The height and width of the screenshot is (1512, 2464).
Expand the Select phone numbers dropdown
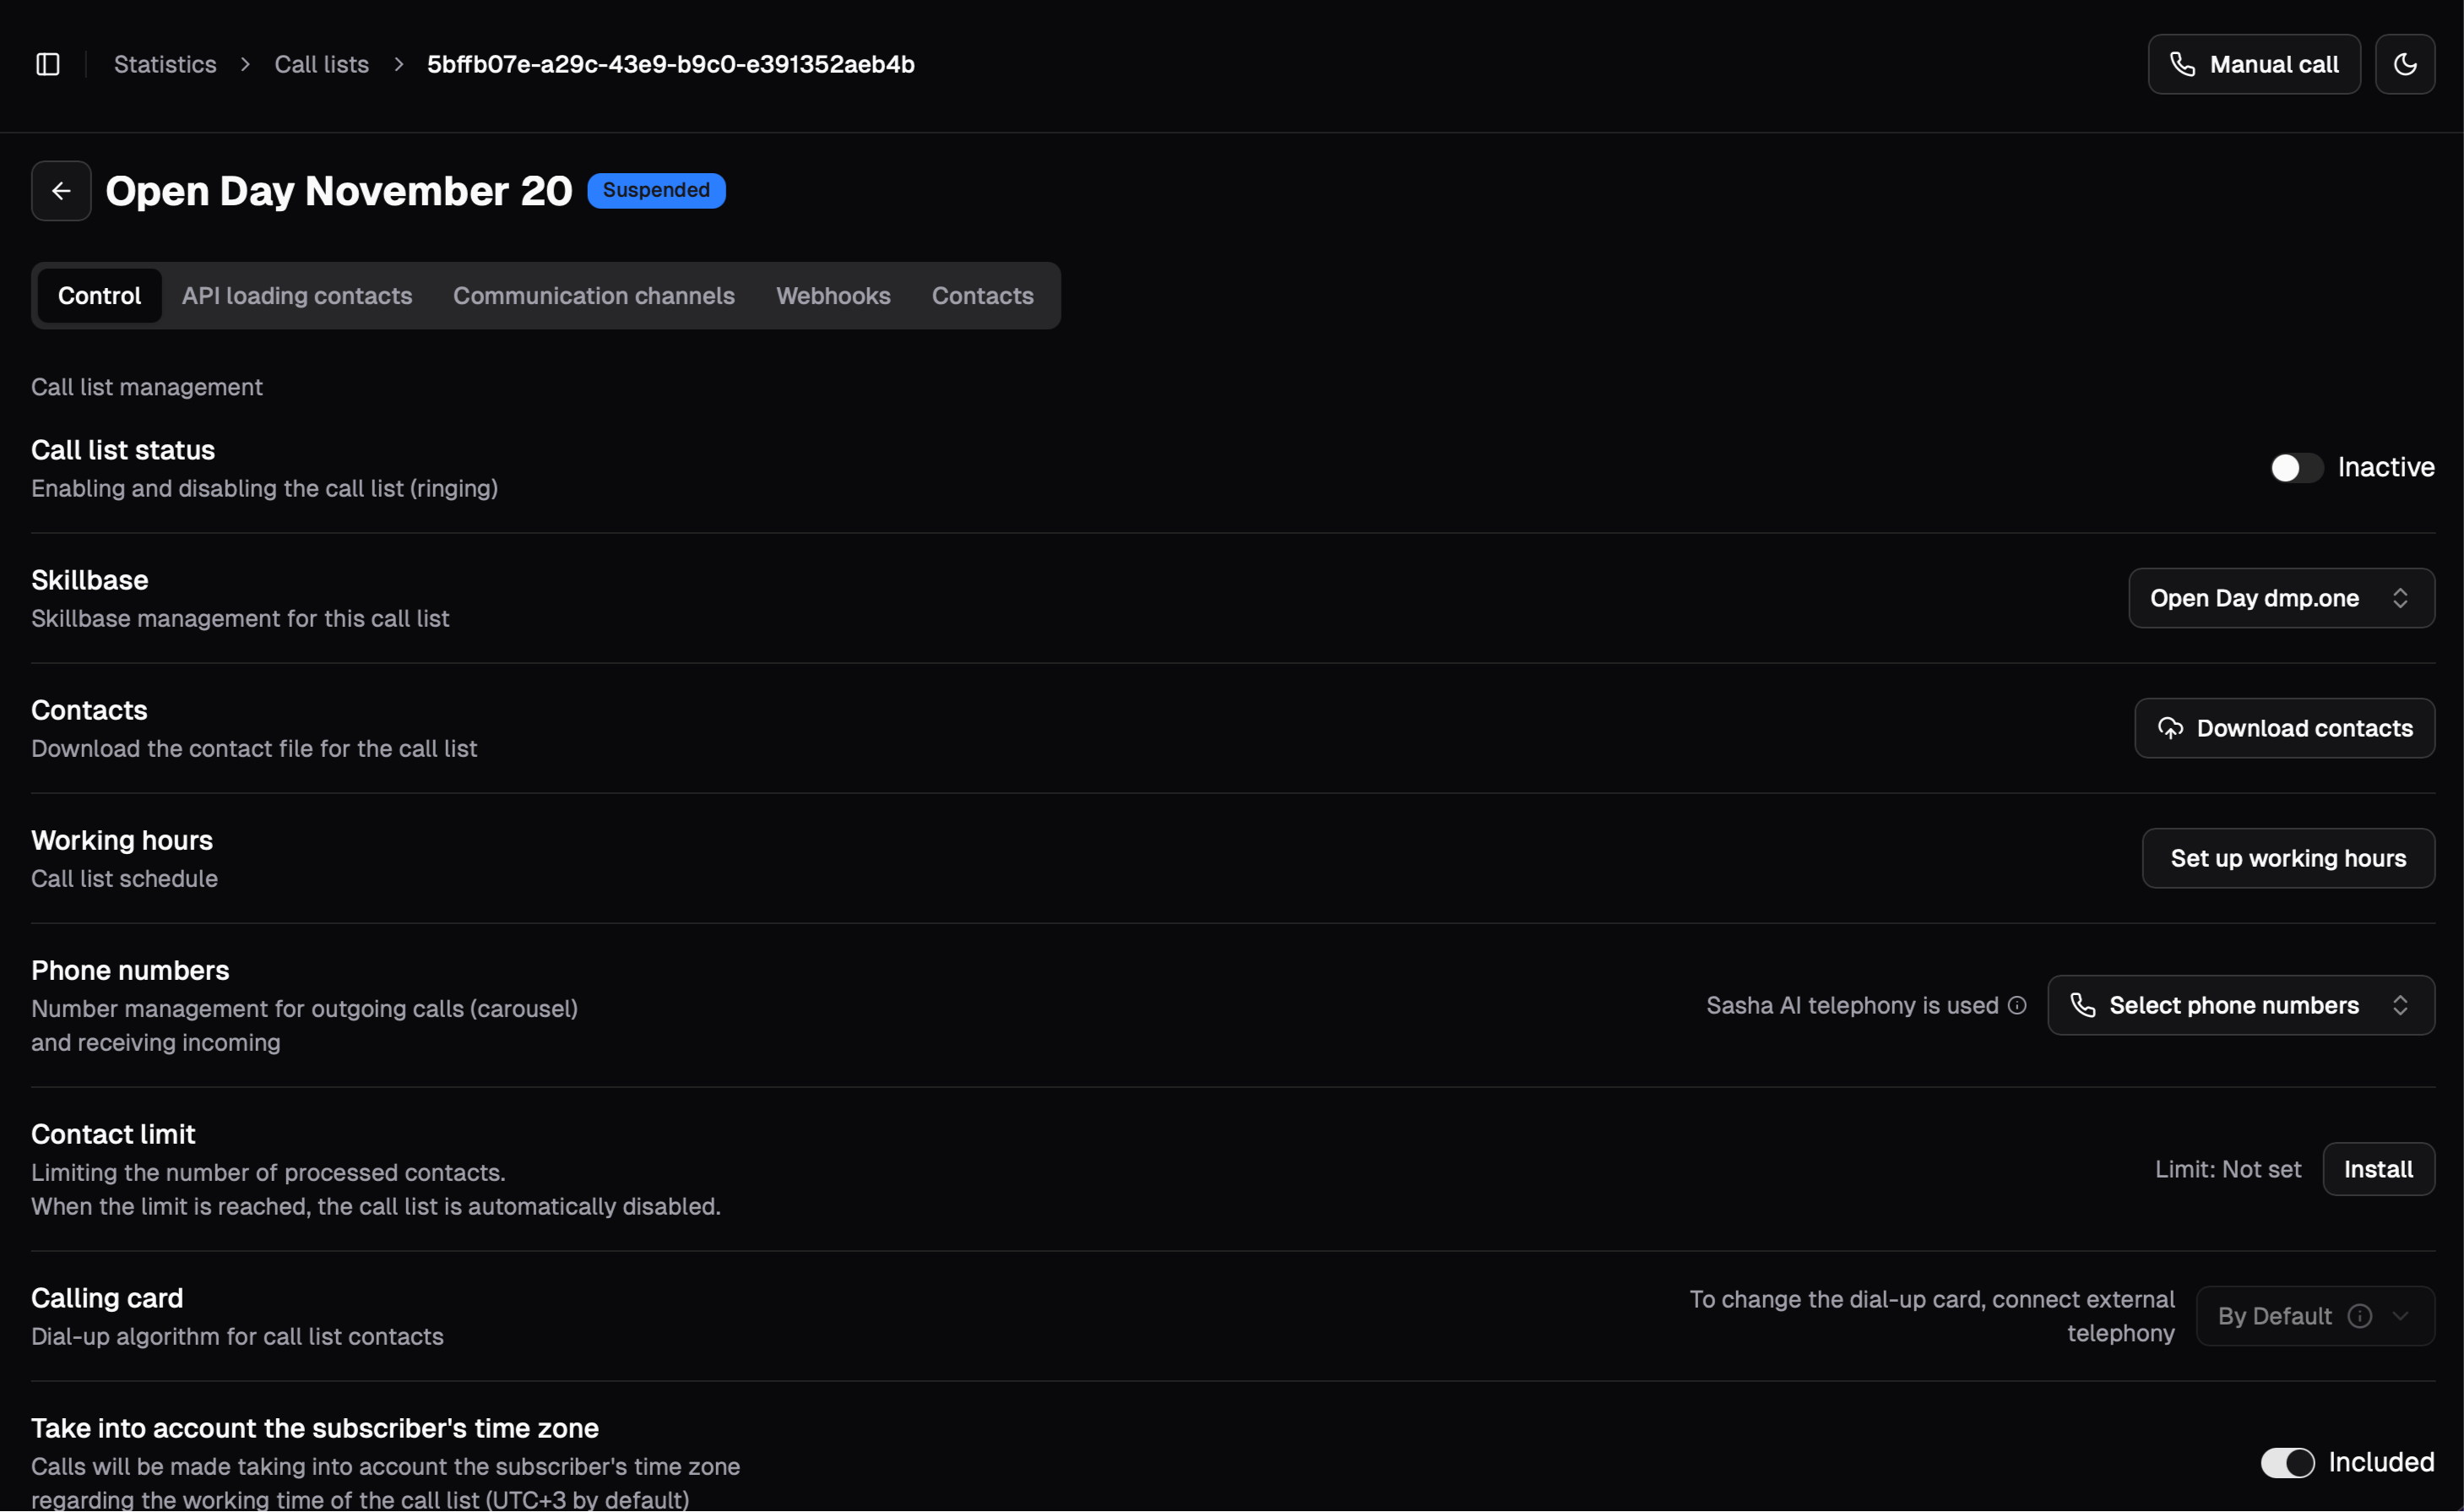(x=2241, y=1005)
